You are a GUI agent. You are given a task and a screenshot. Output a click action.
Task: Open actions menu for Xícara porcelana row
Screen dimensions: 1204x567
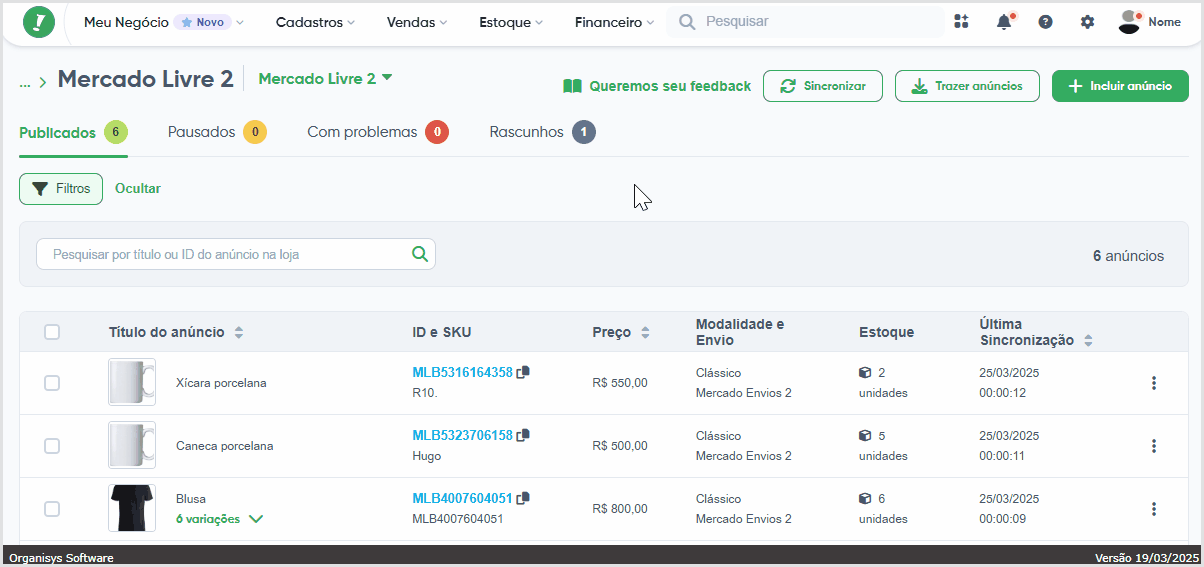point(1154,383)
